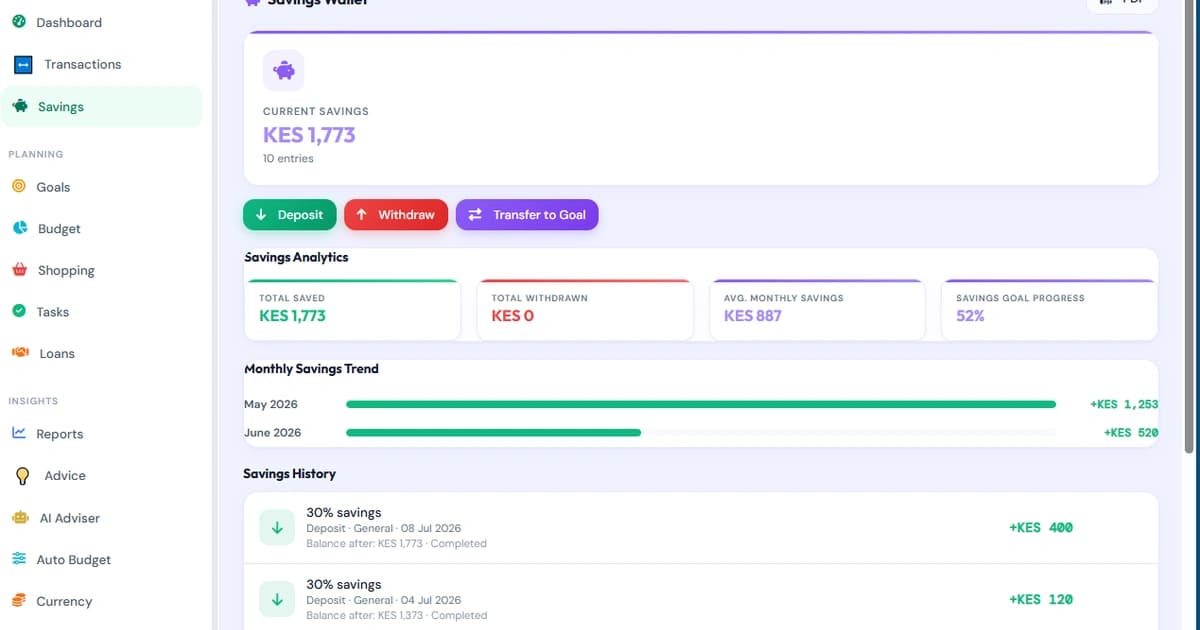Click the May 2026 savings trend bar
This screenshot has width=1200, height=630.
point(701,404)
